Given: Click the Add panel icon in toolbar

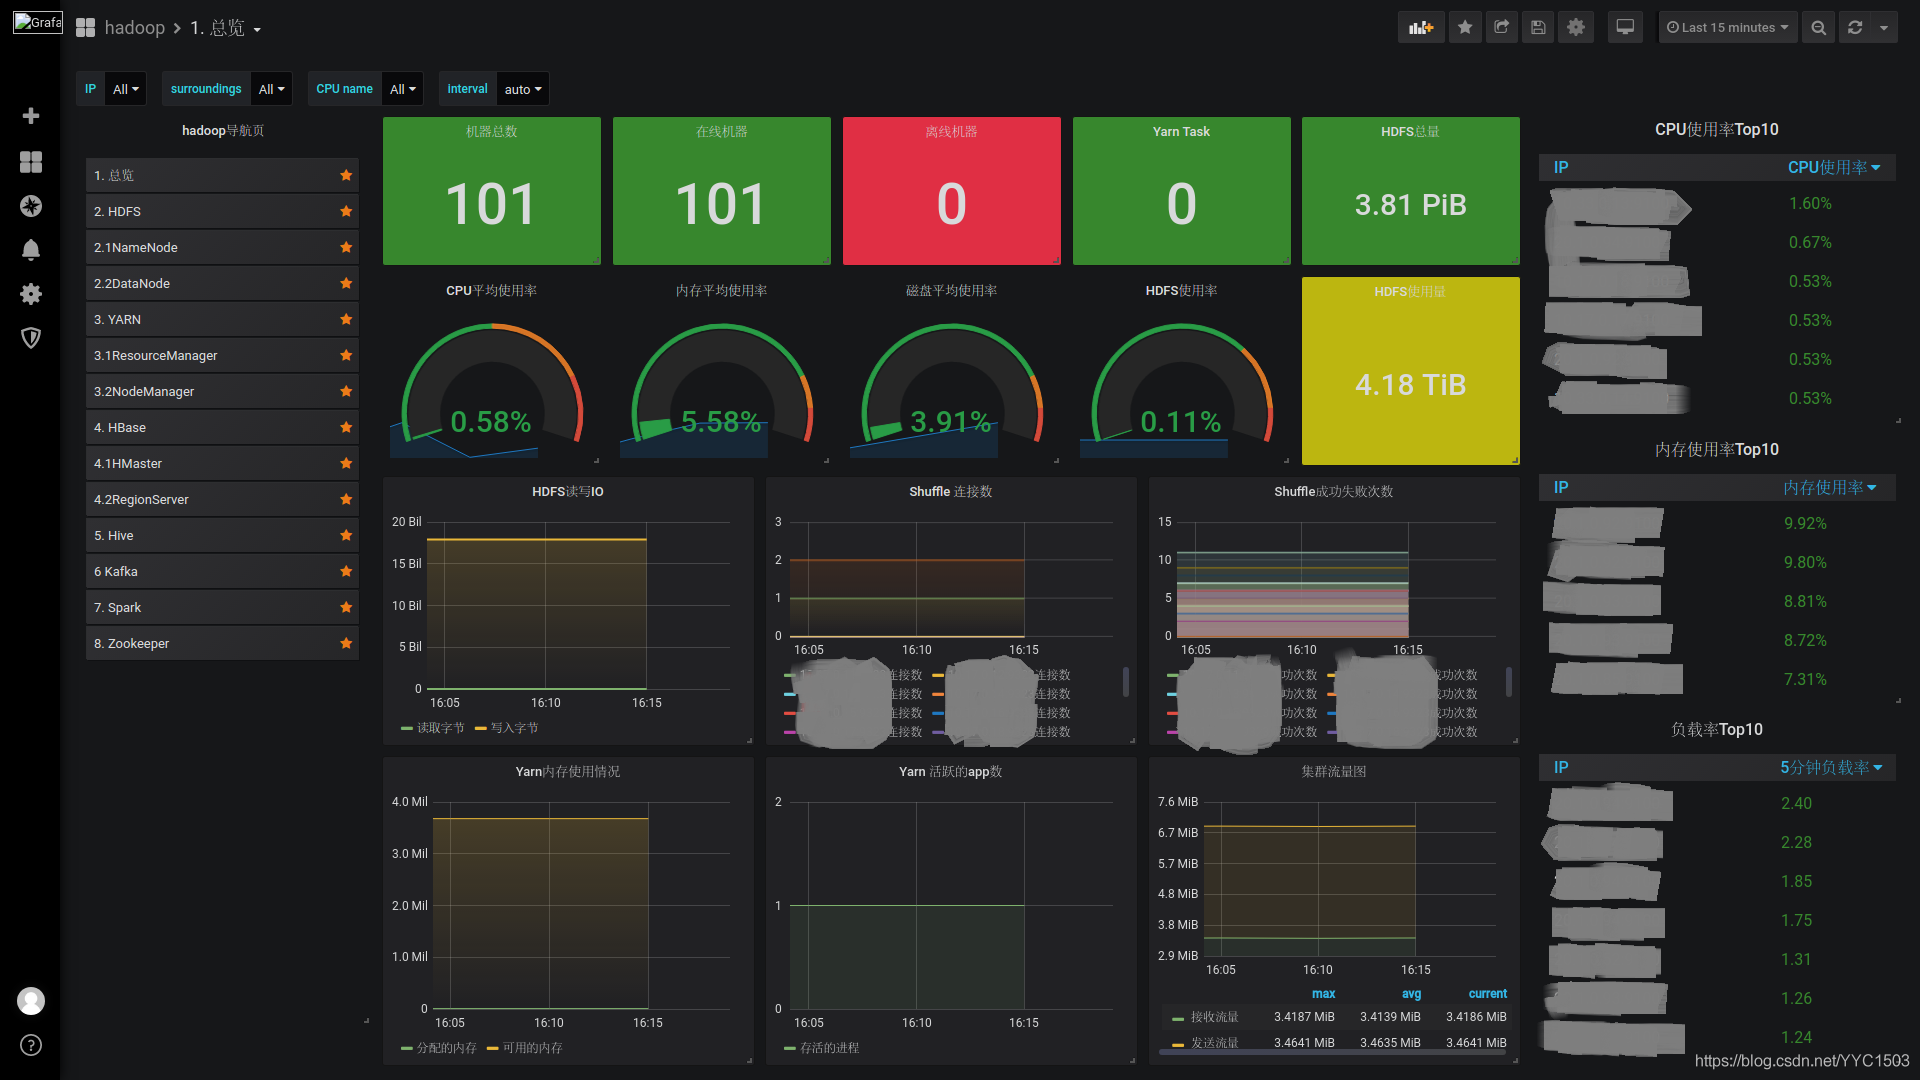Looking at the screenshot, I should tap(1421, 28).
